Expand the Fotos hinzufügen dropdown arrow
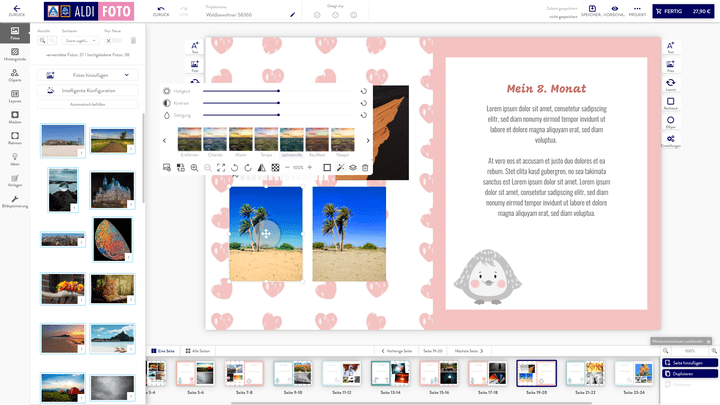Image resolution: width=720 pixels, height=405 pixels. point(127,75)
